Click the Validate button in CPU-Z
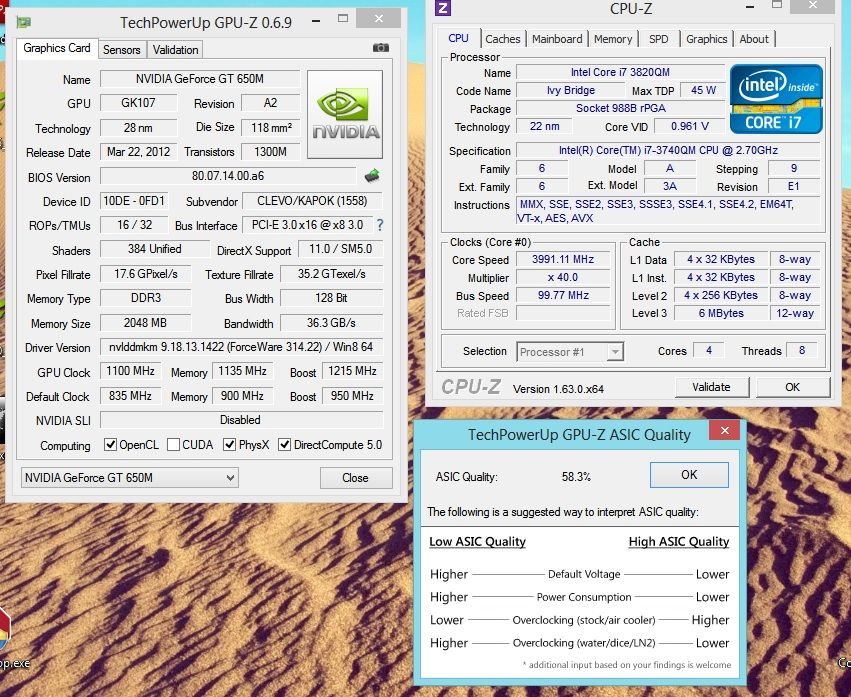This screenshot has width=851, height=697. [x=712, y=387]
